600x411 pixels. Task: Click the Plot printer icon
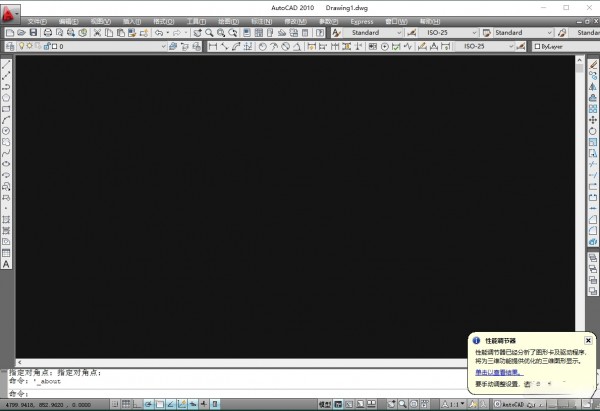[47, 33]
